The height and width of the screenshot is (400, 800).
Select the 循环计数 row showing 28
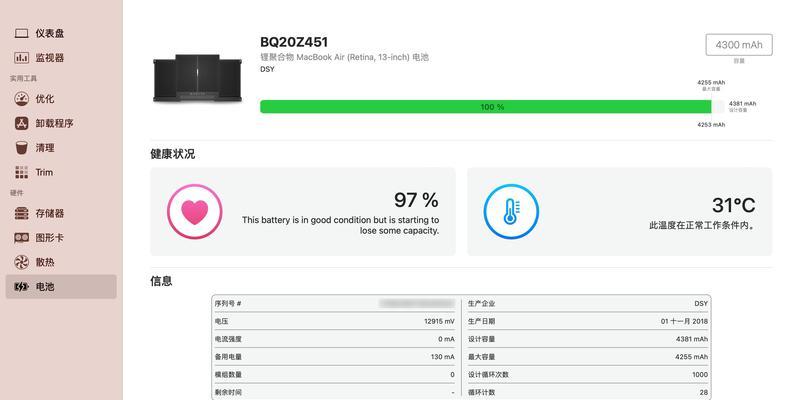[588, 392]
